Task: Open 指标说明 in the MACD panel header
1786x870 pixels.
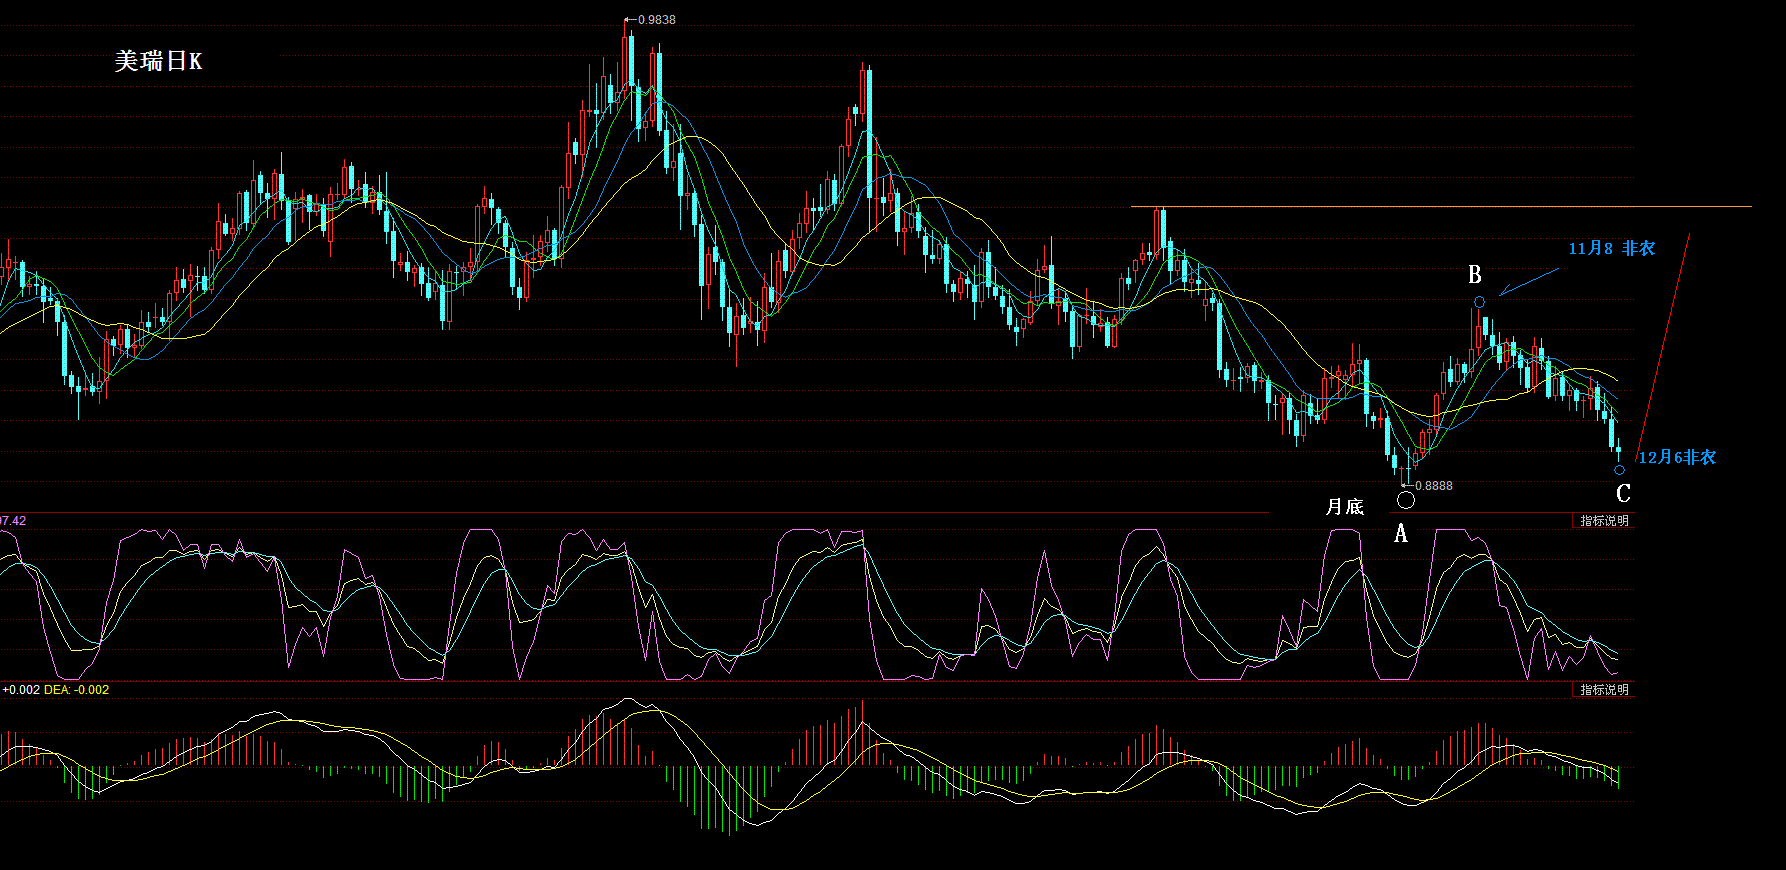Action: (1604, 690)
